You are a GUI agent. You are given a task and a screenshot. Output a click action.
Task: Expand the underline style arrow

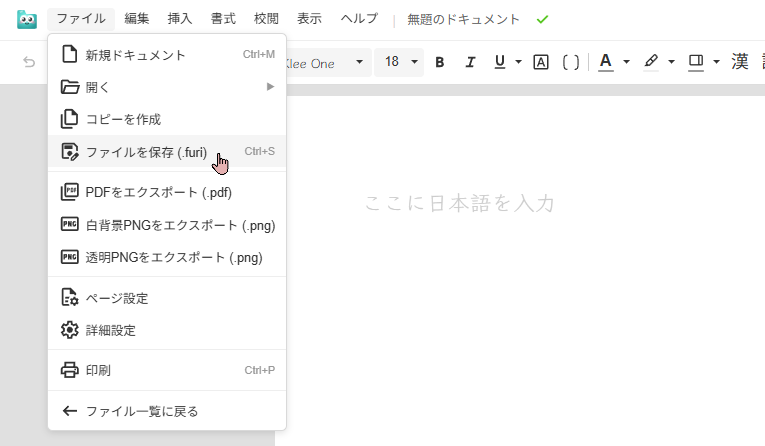[x=518, y=62]
